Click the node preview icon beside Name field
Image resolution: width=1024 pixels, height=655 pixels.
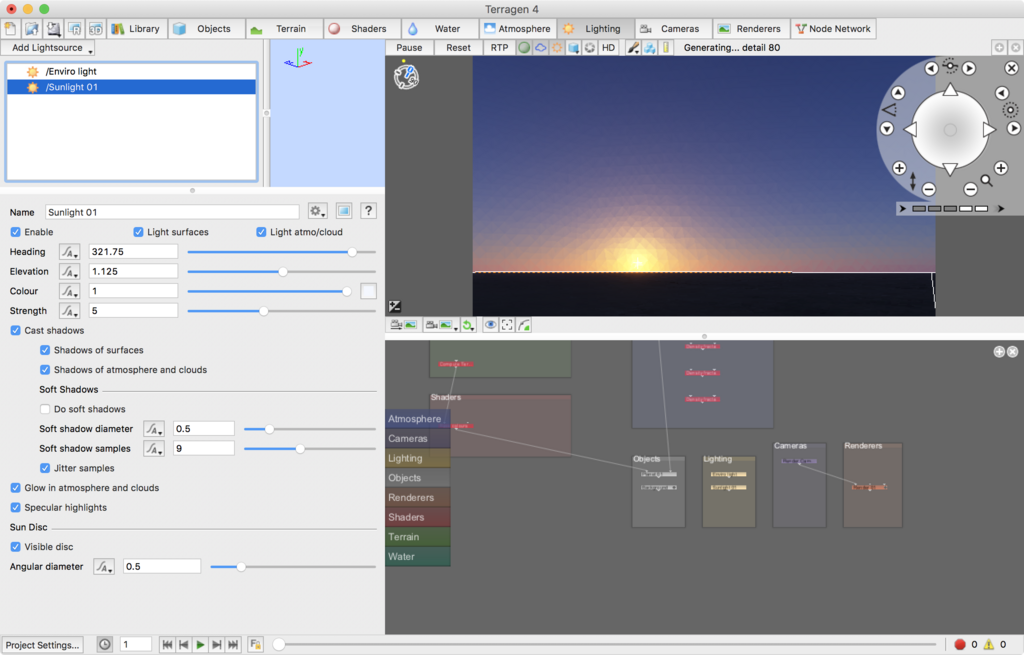click(344, 211)
